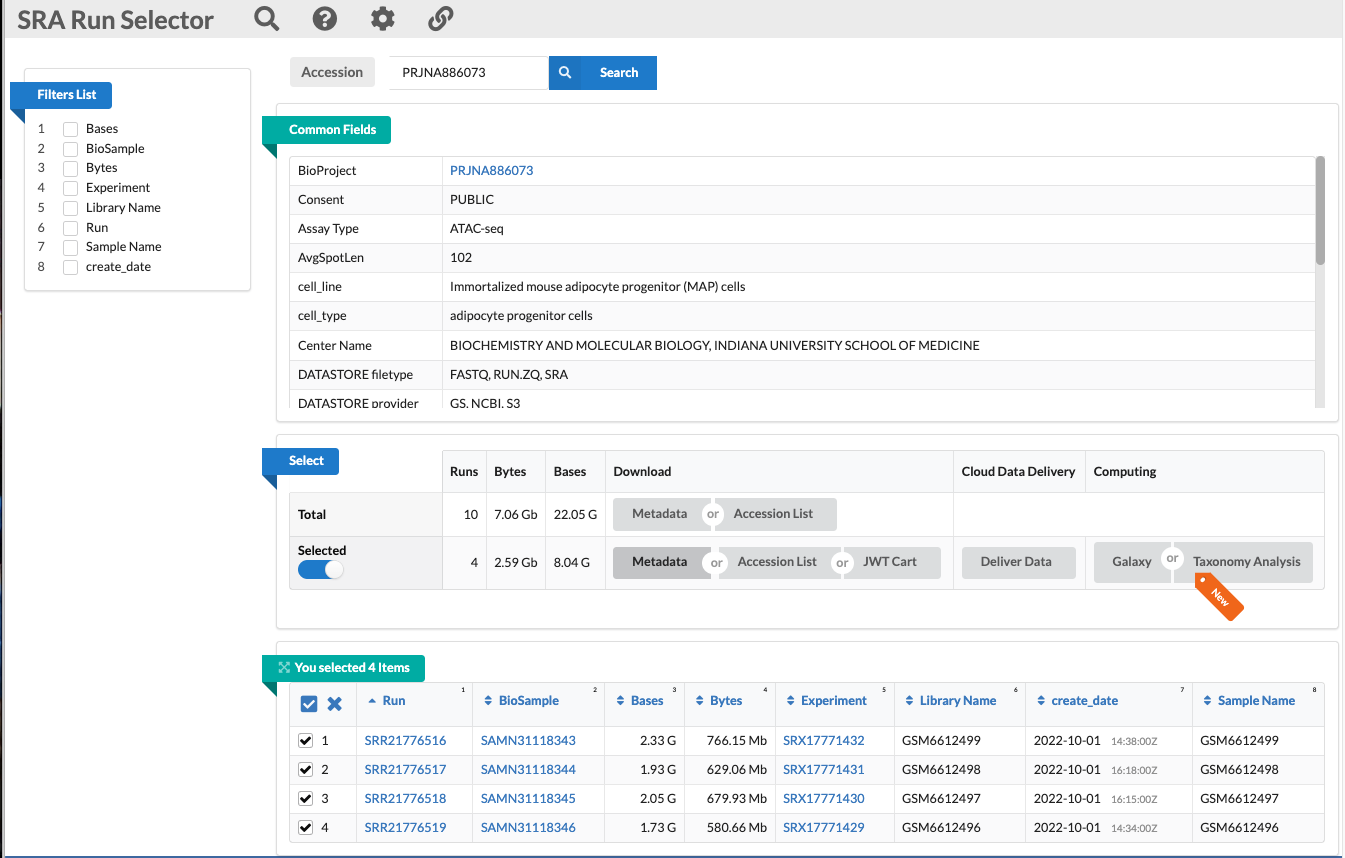Click the SRA Run Selector title

[116, 20]
